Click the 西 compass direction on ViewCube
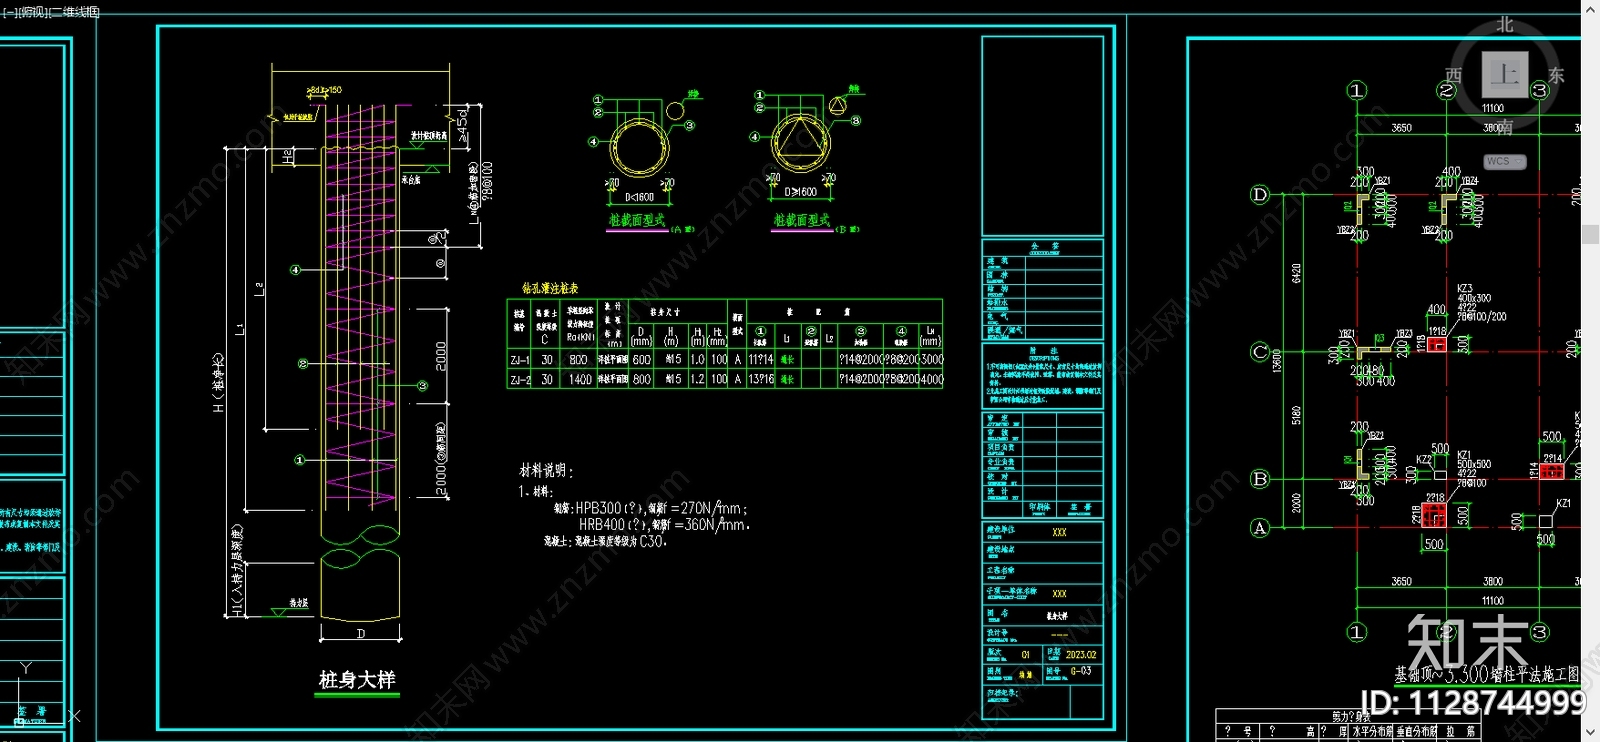1600x742 pixels. pos(1454,75)
